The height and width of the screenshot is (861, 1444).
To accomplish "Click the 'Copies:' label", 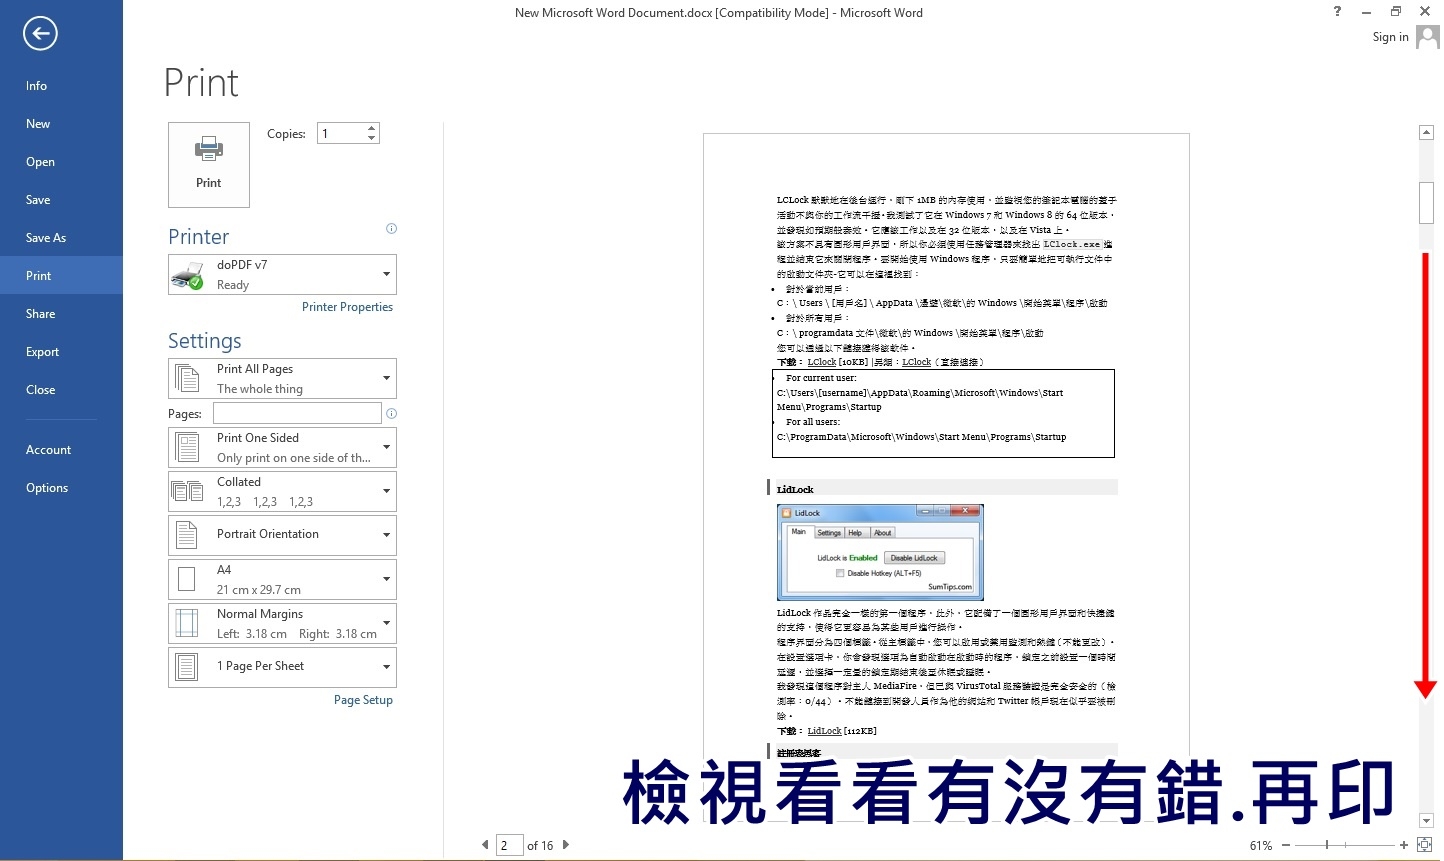I will click(286, 134).
